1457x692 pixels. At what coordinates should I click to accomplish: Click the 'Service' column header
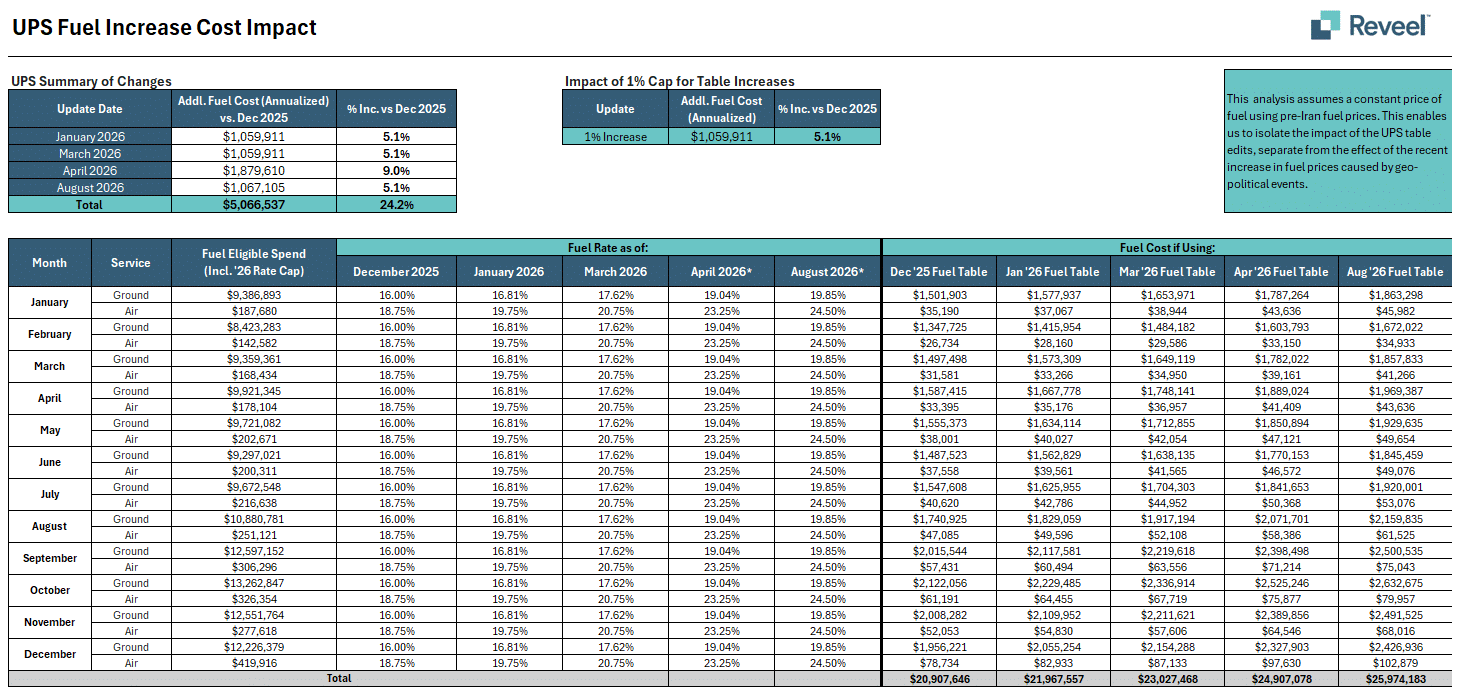click(131, 263)
